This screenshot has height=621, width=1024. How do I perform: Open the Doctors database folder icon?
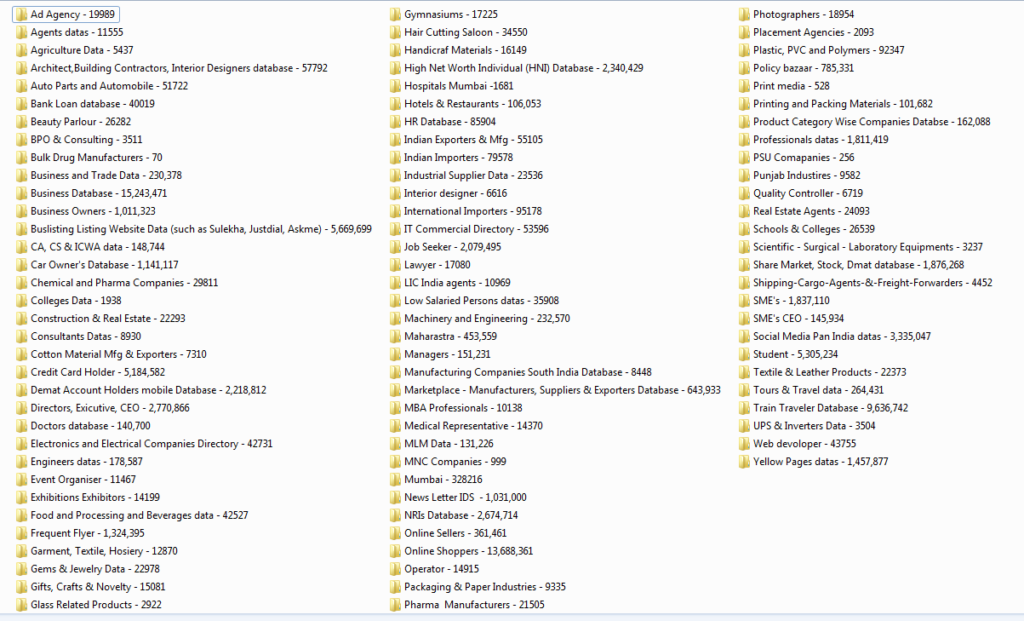[22, 425]
